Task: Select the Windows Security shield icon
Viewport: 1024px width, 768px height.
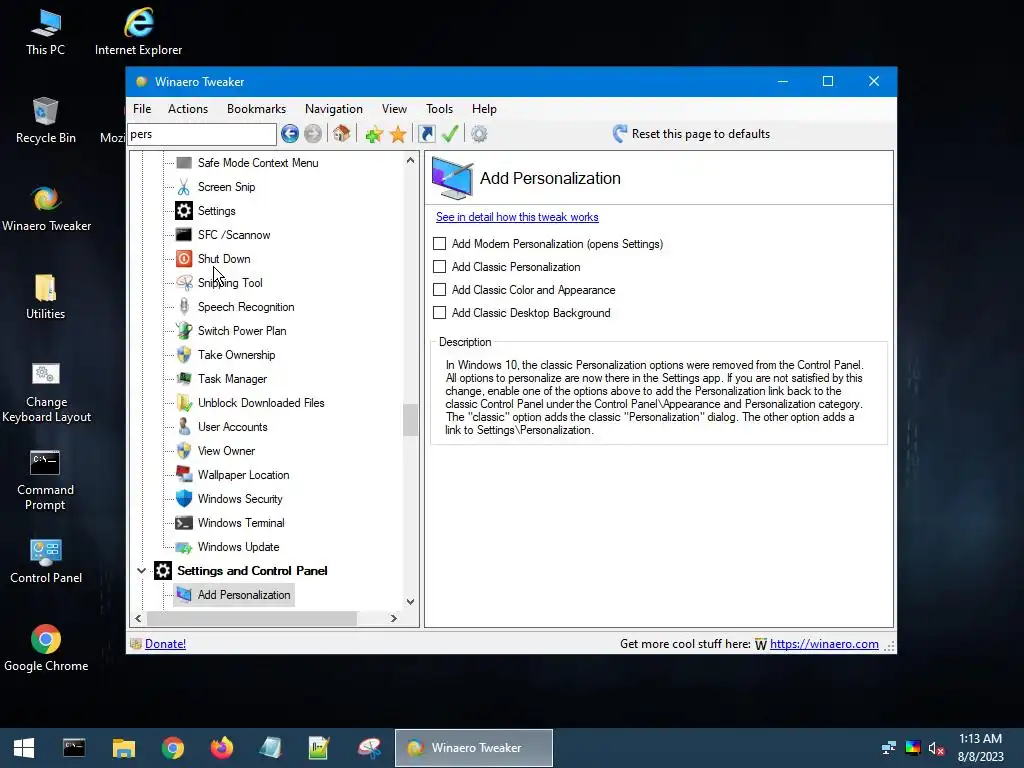Action: click(x=184, y=499)
